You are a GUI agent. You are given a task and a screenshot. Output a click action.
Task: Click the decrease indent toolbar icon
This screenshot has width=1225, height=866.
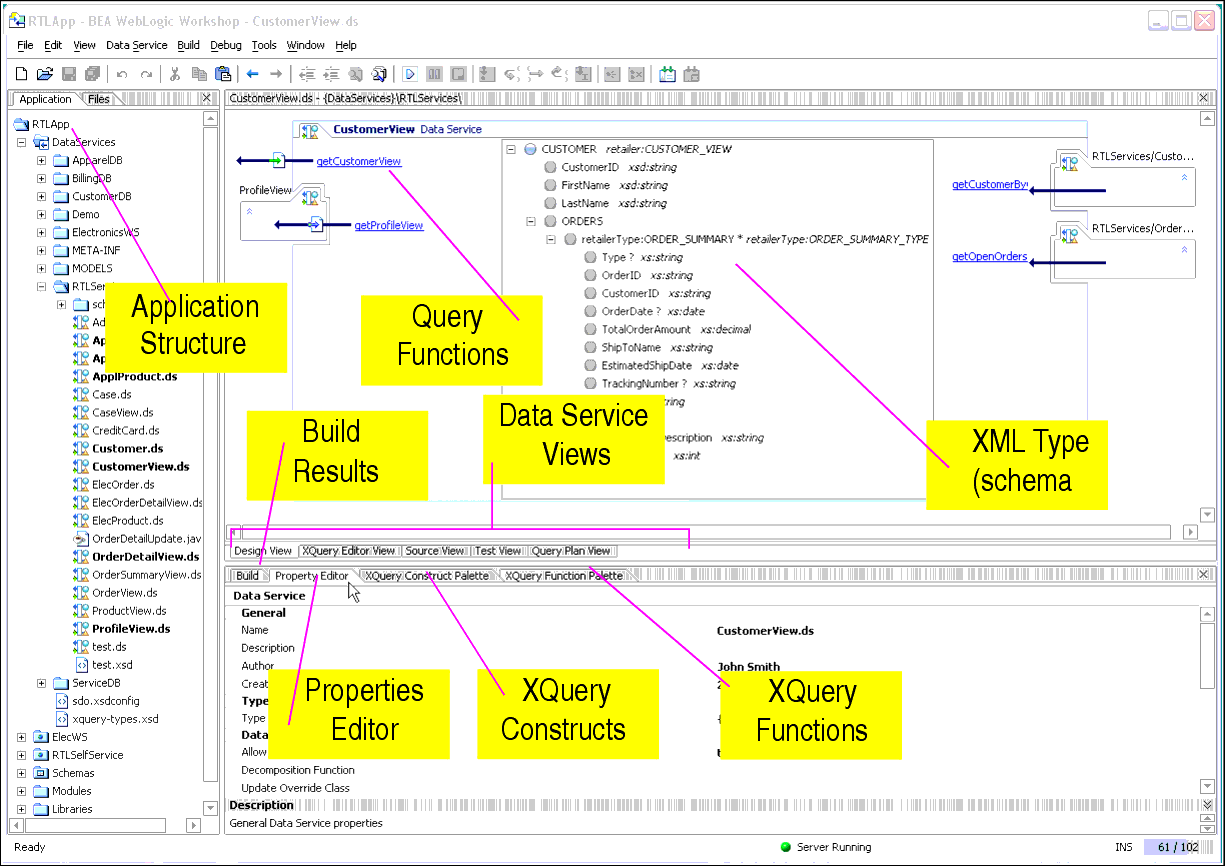(x=306, y=74)
